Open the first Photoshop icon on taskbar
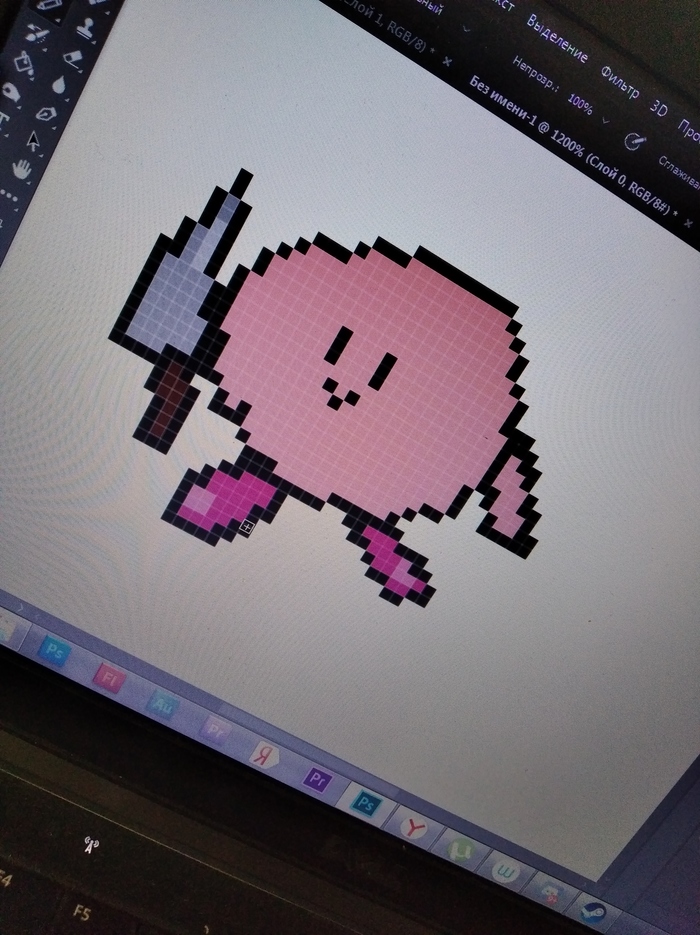 55,652
